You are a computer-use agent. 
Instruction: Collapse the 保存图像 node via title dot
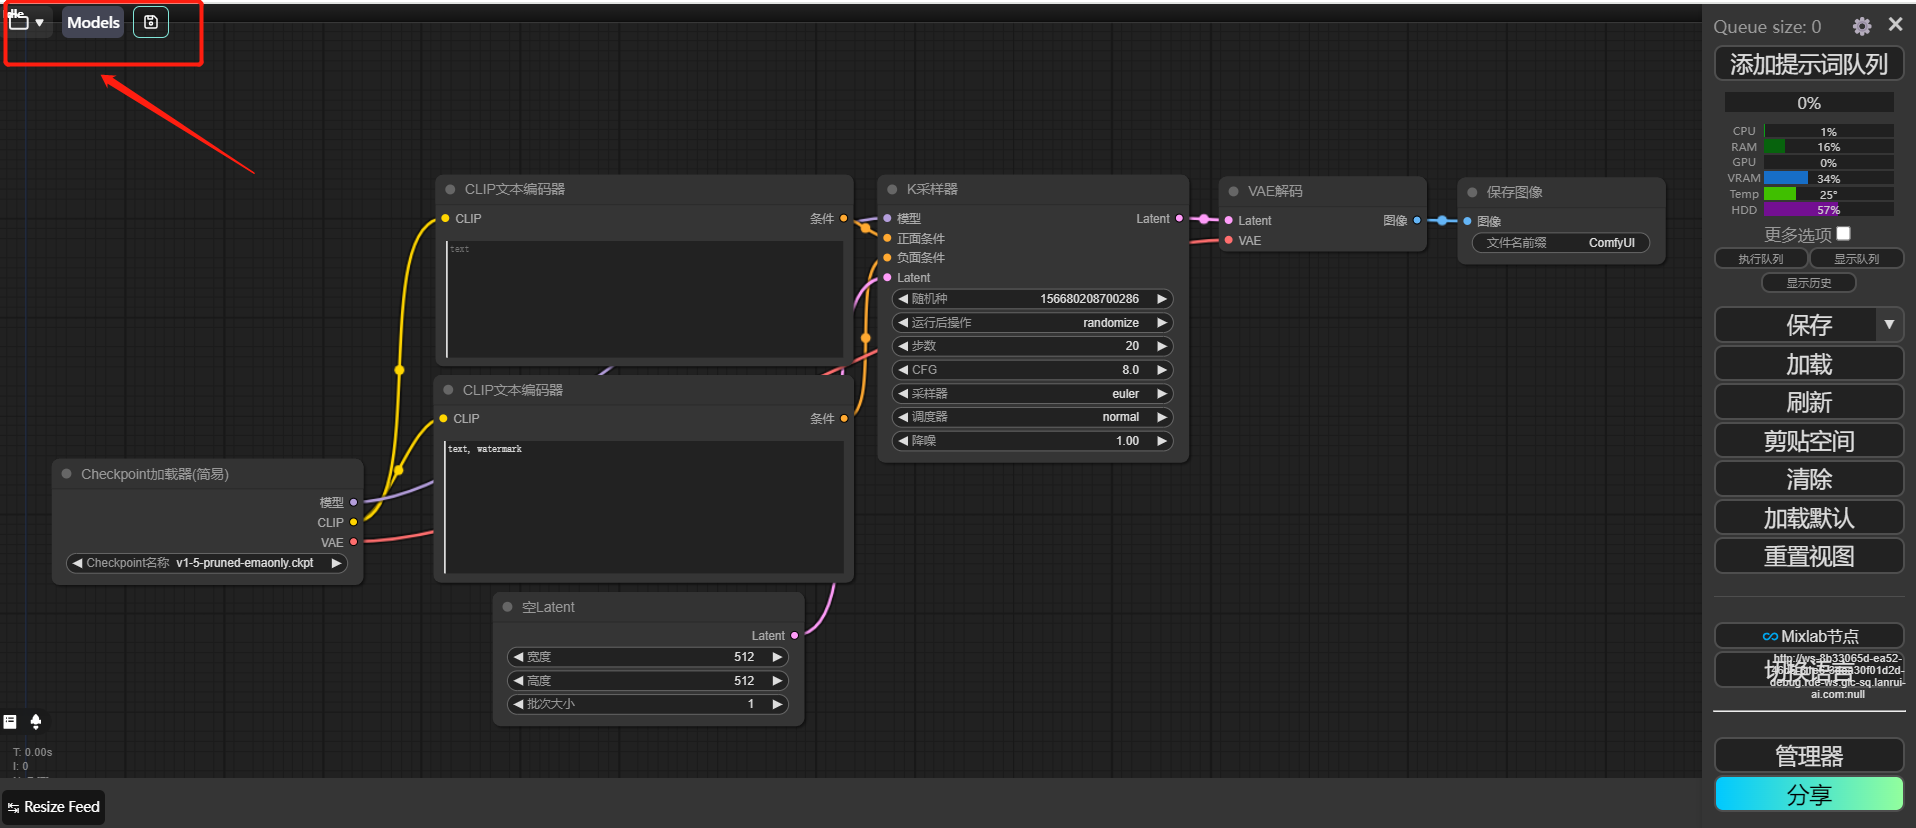point(1472,192)
